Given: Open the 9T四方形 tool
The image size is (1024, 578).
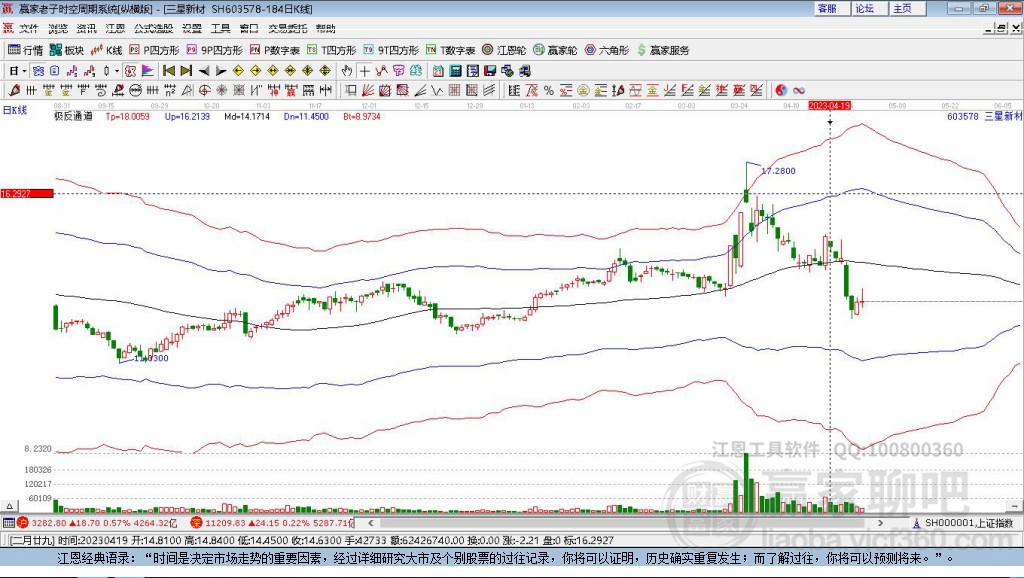Looking at the screenshot, I should click(391, 50).
